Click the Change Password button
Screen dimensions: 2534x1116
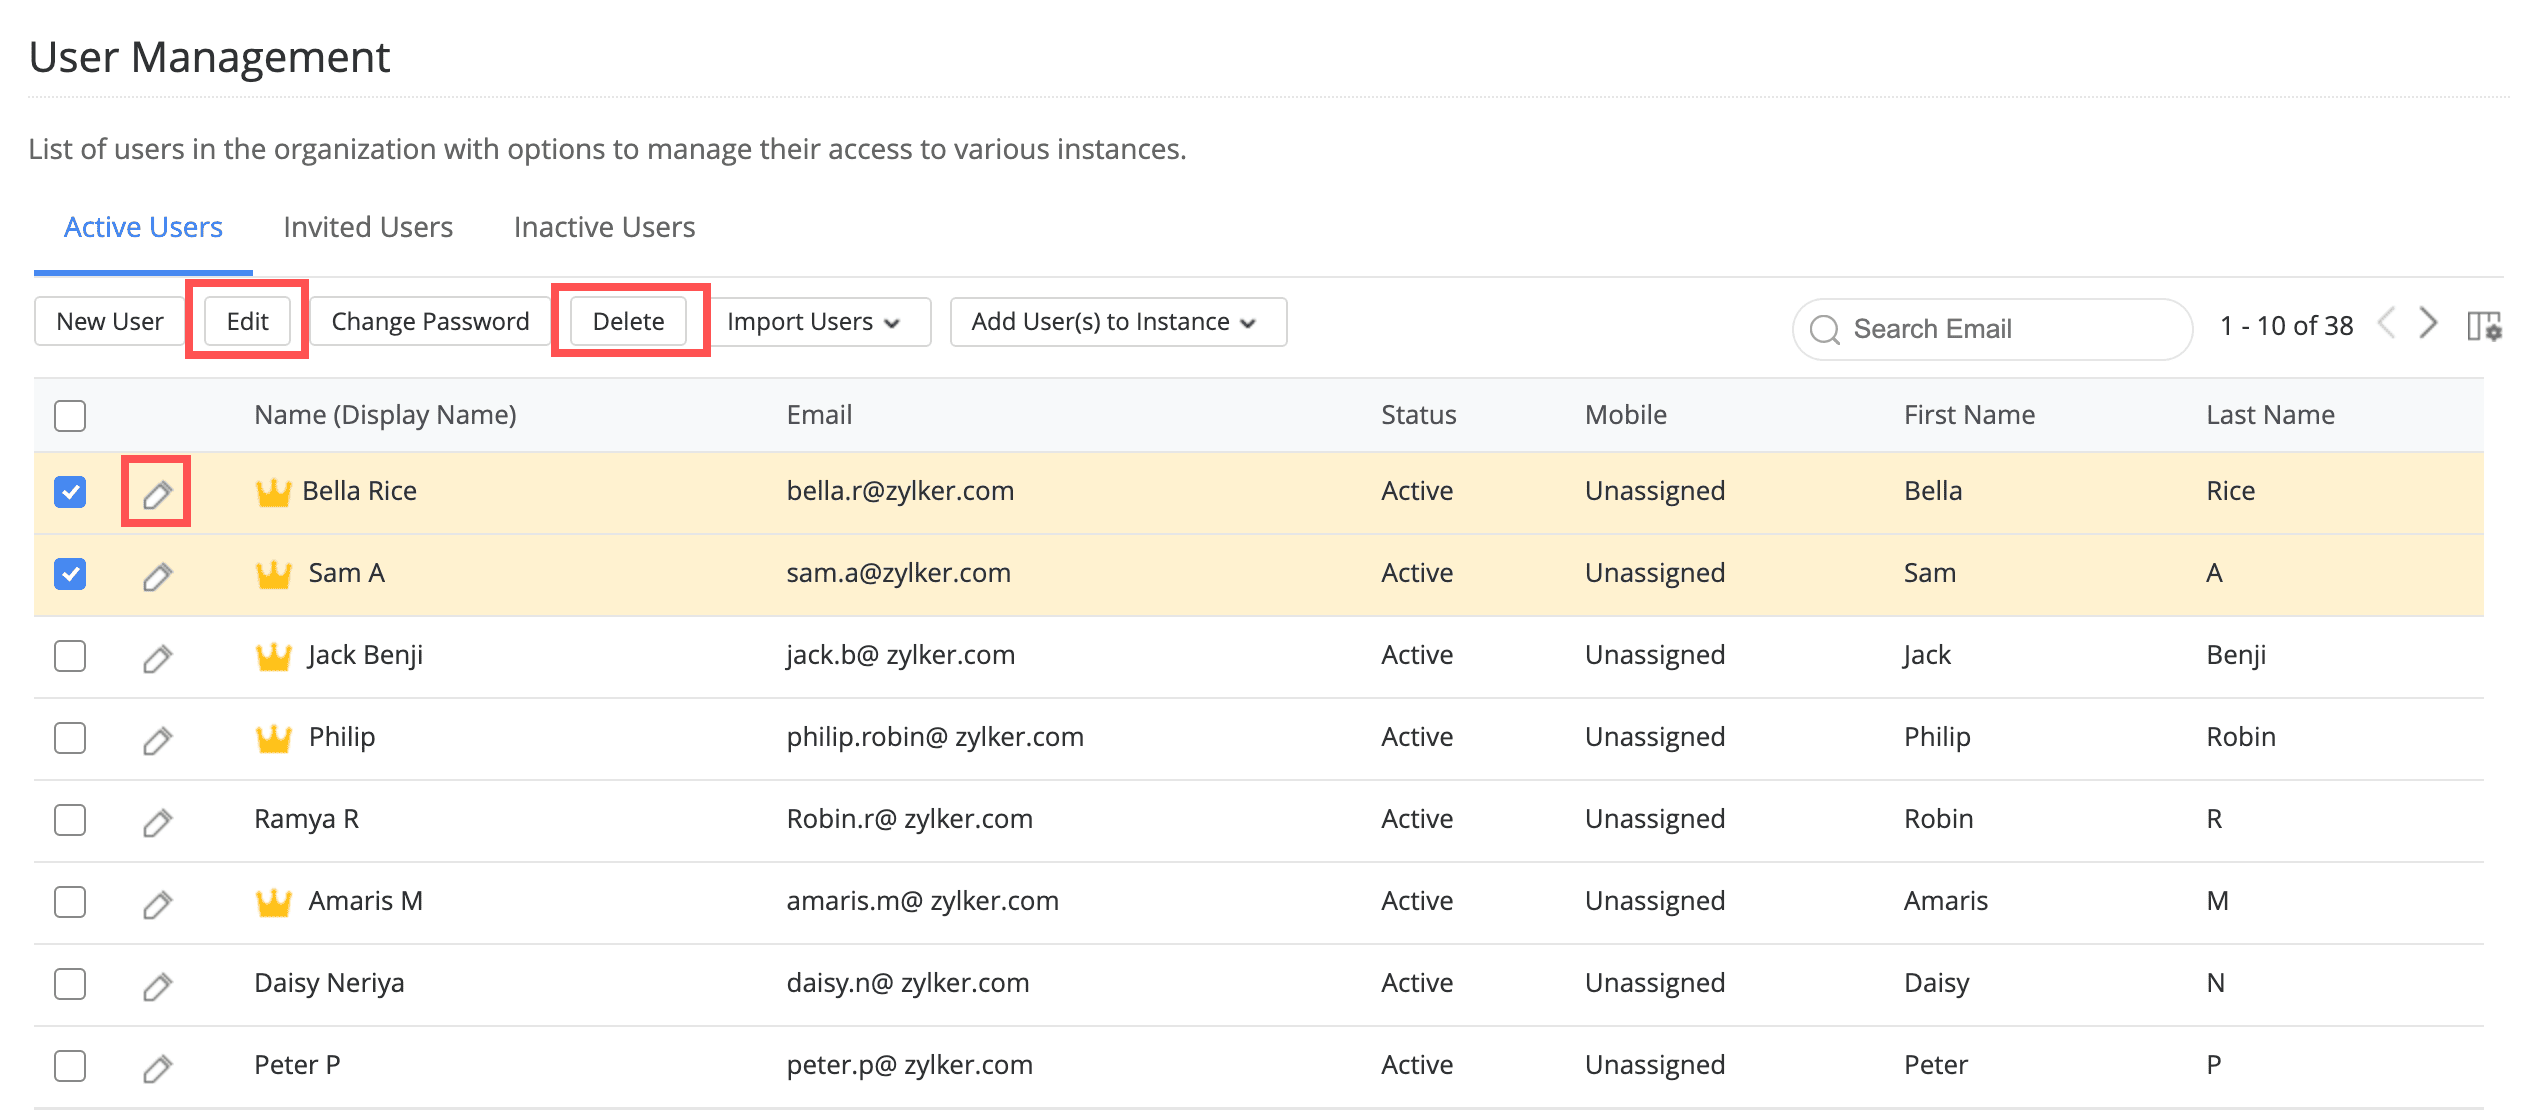430,322
